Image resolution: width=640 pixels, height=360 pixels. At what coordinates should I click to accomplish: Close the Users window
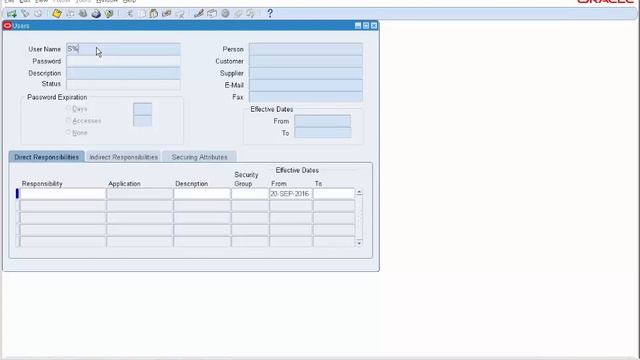coord(374,26)
